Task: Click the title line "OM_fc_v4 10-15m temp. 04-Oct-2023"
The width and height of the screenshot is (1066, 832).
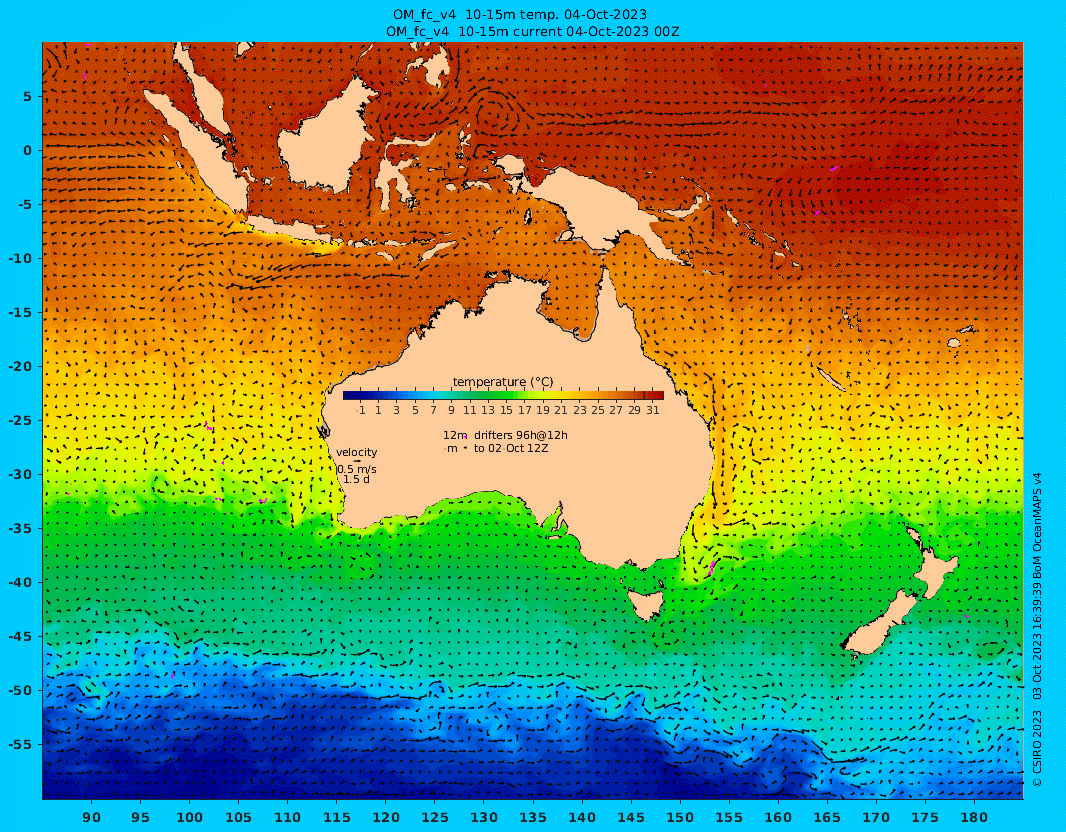Action: [520, 14]
